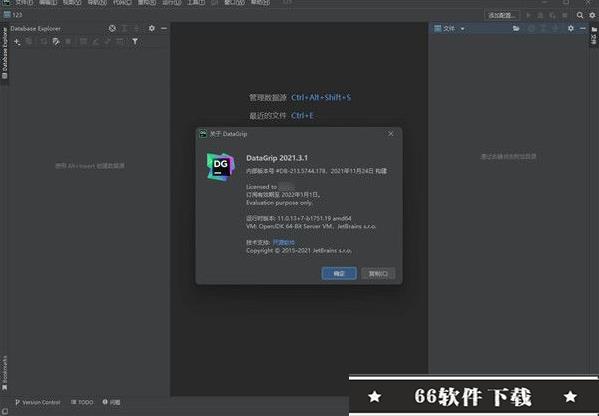Click the runtime version 11.0.13 line

(x=299, y=219)
